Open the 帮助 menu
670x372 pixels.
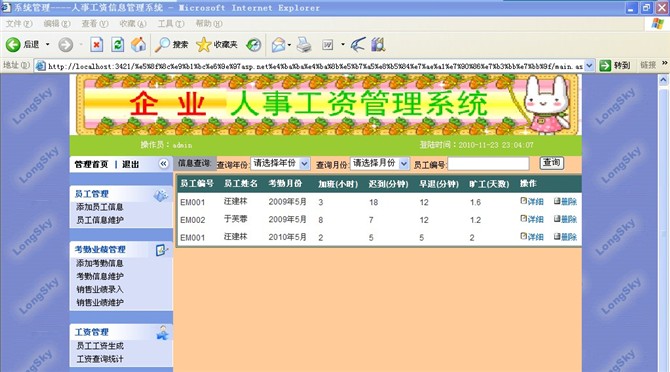[209, 24]
